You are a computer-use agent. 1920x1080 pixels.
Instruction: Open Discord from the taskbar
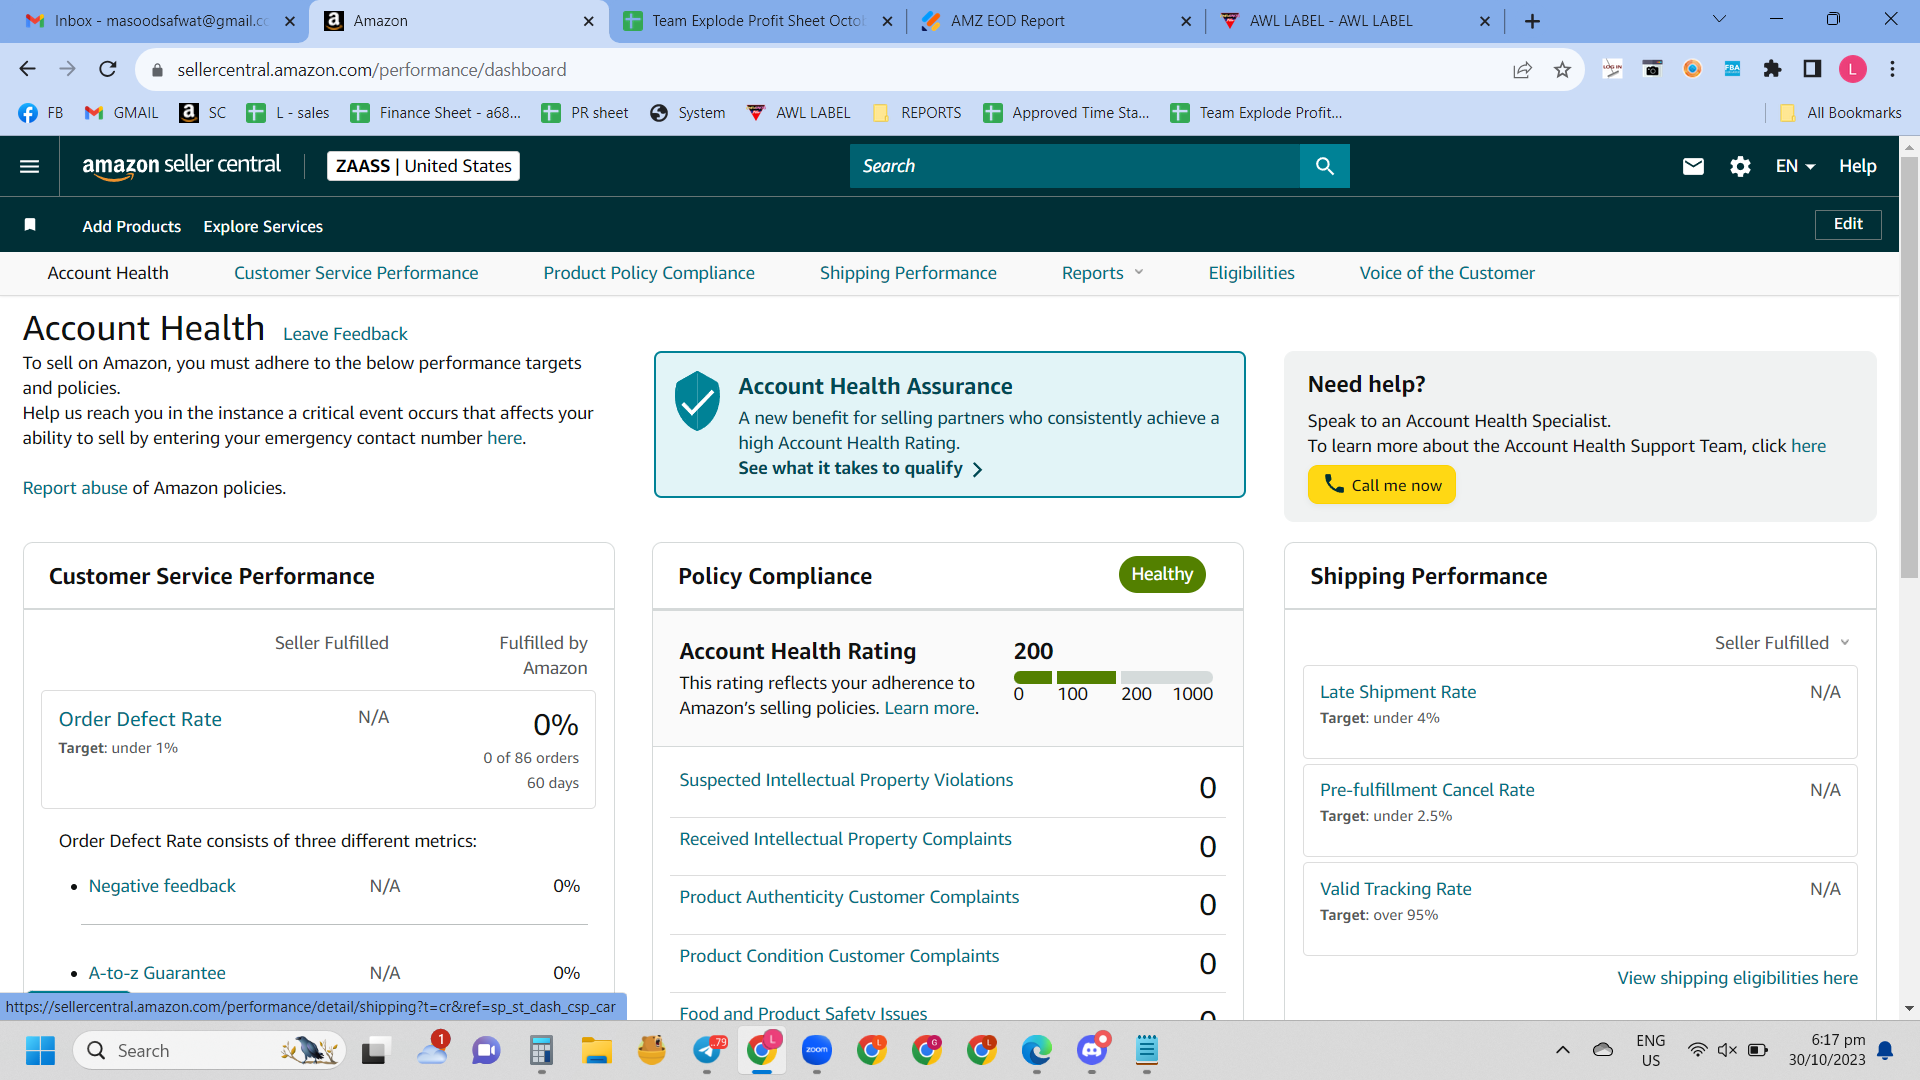click(1092, 1050)
